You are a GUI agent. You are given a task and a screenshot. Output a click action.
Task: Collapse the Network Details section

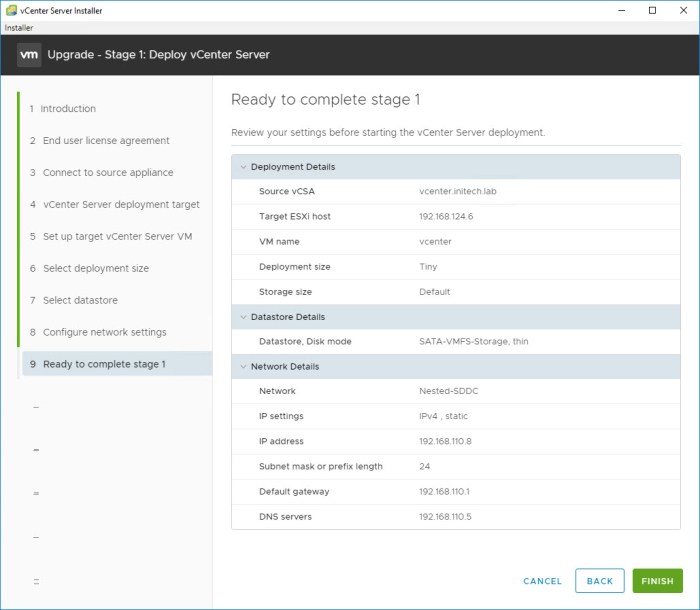[243, 367]
